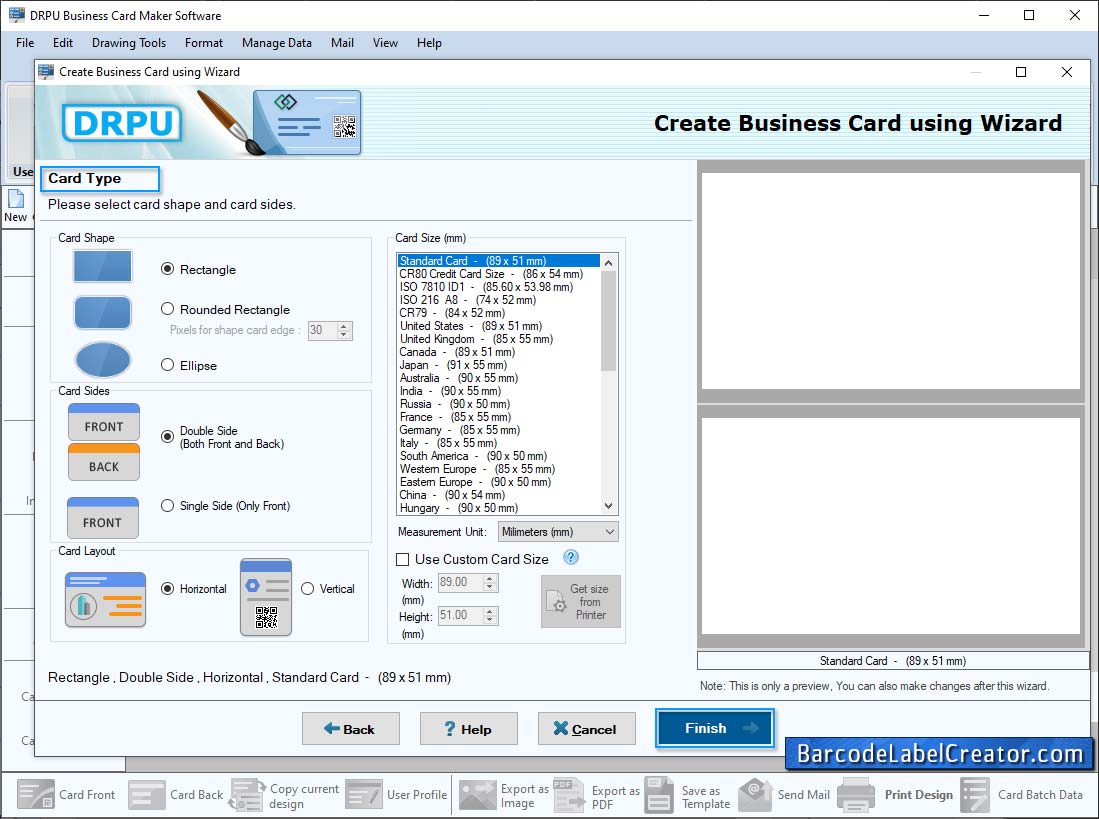Click the Double Side FRONT card icon
Screen dimensions: 1099x819
click(104, 422)
